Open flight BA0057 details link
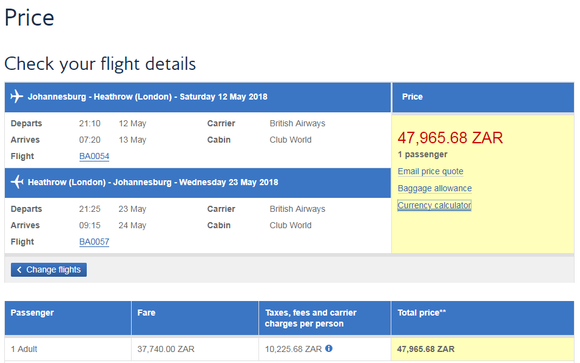 pyautogui.click(x=94, y=242)
